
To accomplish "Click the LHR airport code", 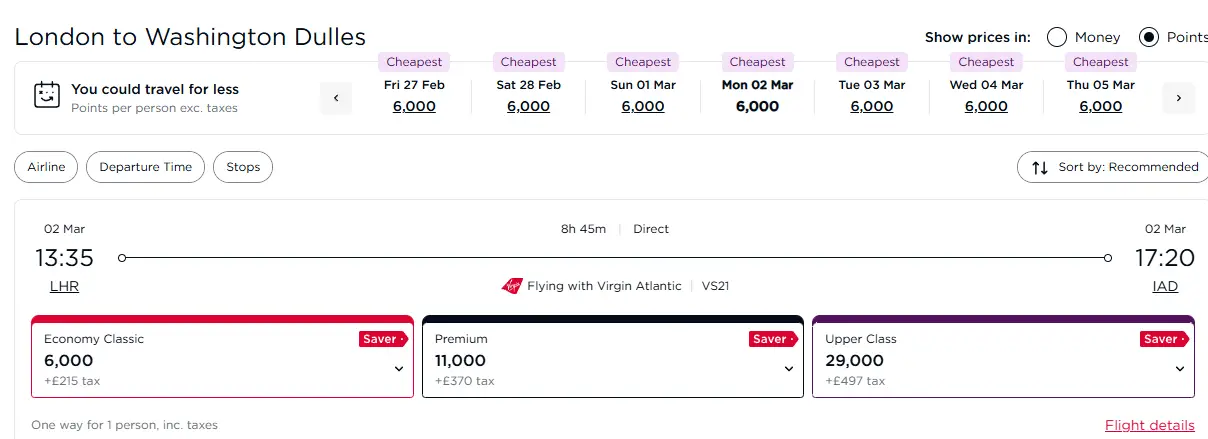I will click(x=64, y=286).
